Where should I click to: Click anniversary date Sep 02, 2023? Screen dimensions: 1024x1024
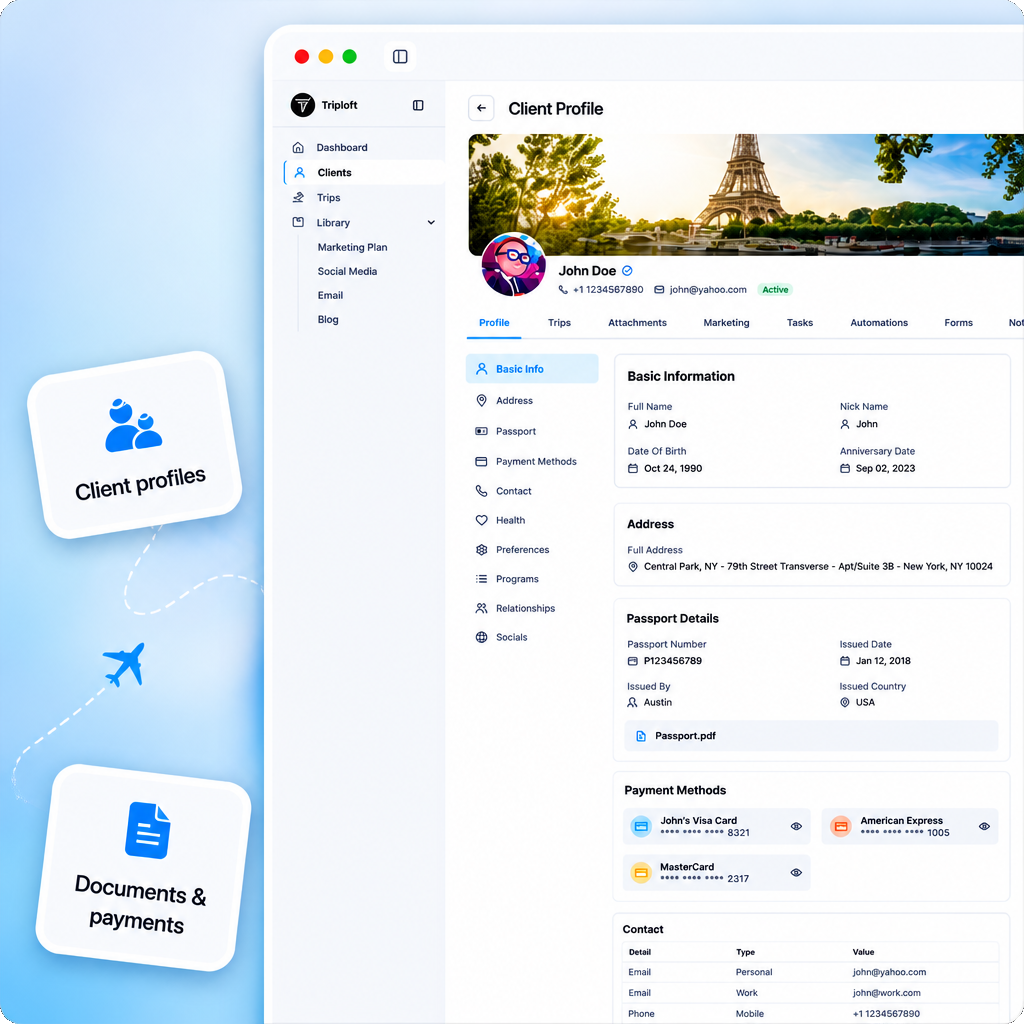[x=885, y=469]
